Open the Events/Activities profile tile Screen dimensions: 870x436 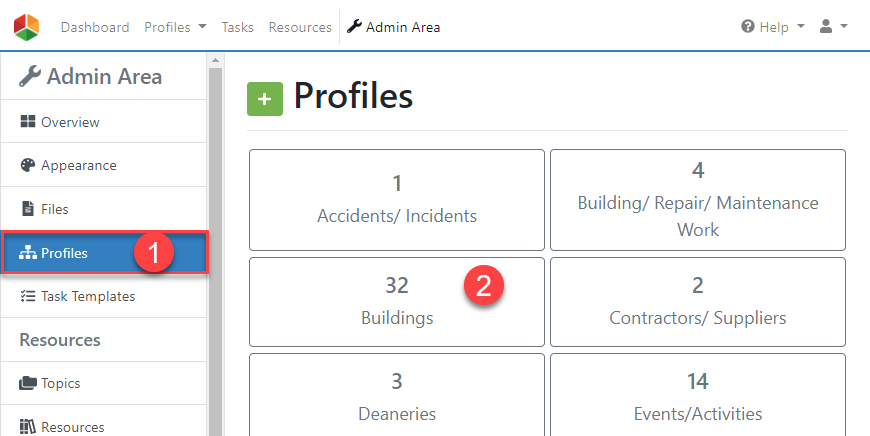(698, 397)
